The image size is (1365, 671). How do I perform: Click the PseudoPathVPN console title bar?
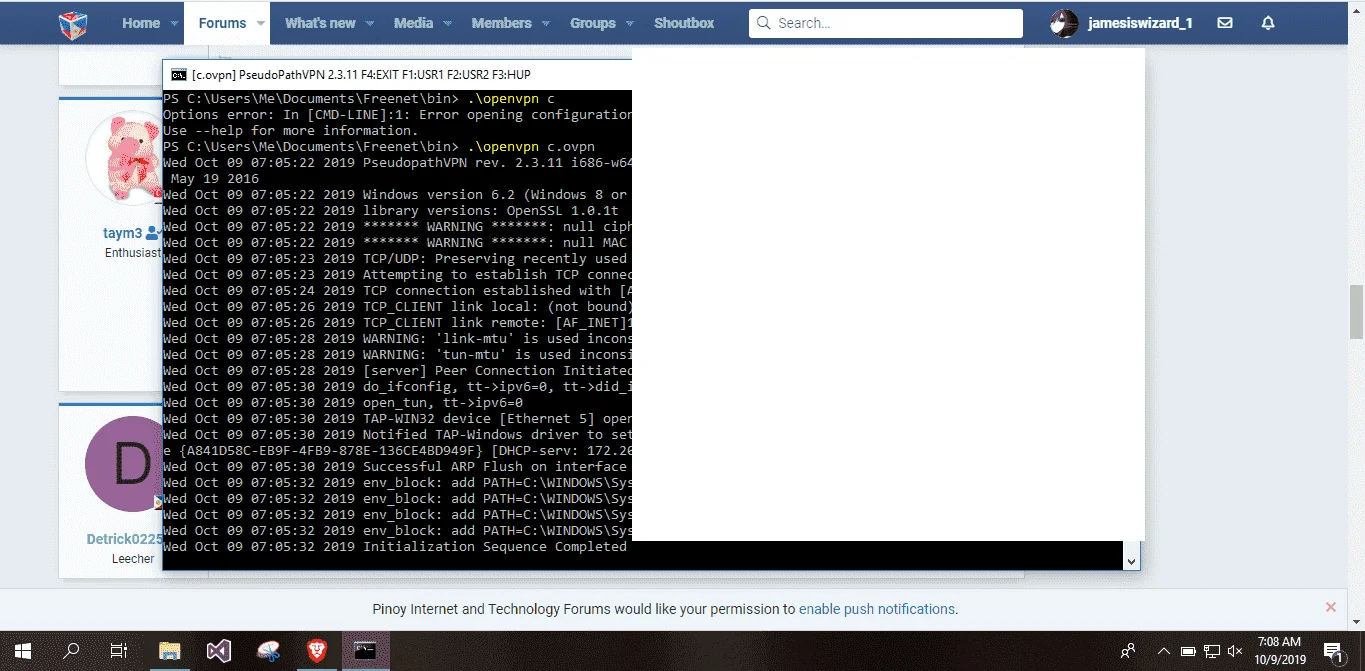[x=398, y=75]
